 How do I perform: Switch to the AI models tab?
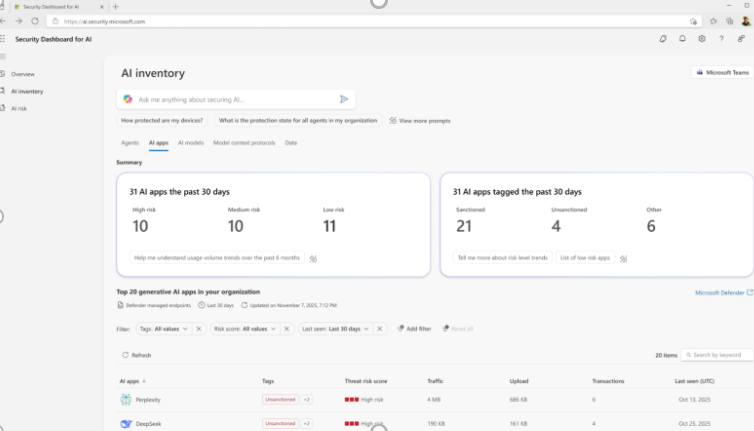(191, 143)
